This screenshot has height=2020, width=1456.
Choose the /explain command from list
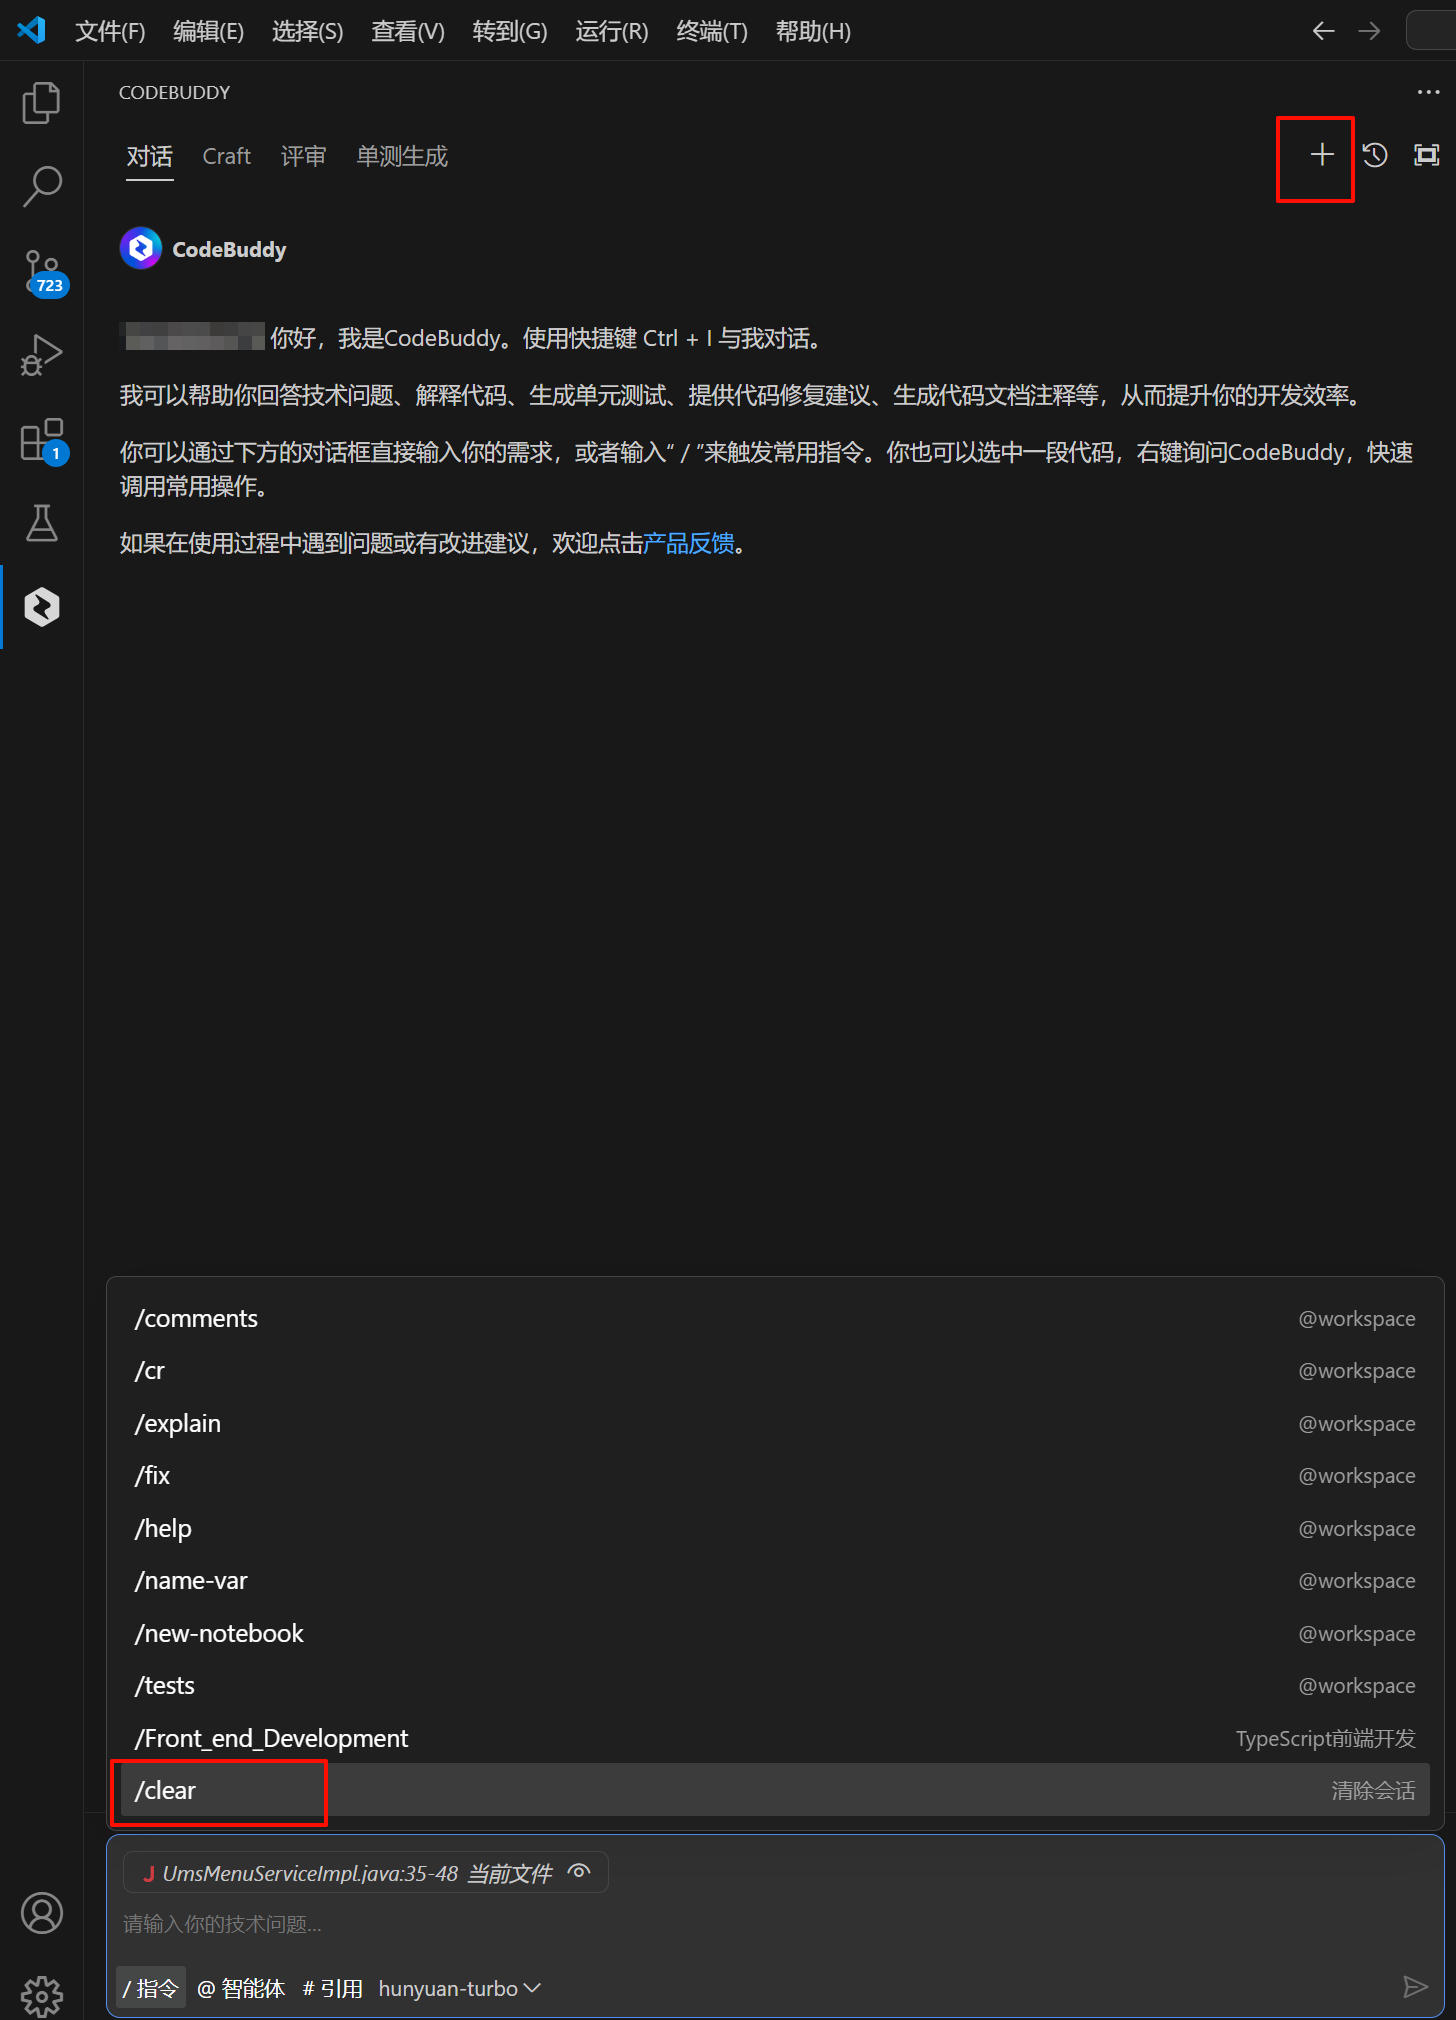point(178,1423)
